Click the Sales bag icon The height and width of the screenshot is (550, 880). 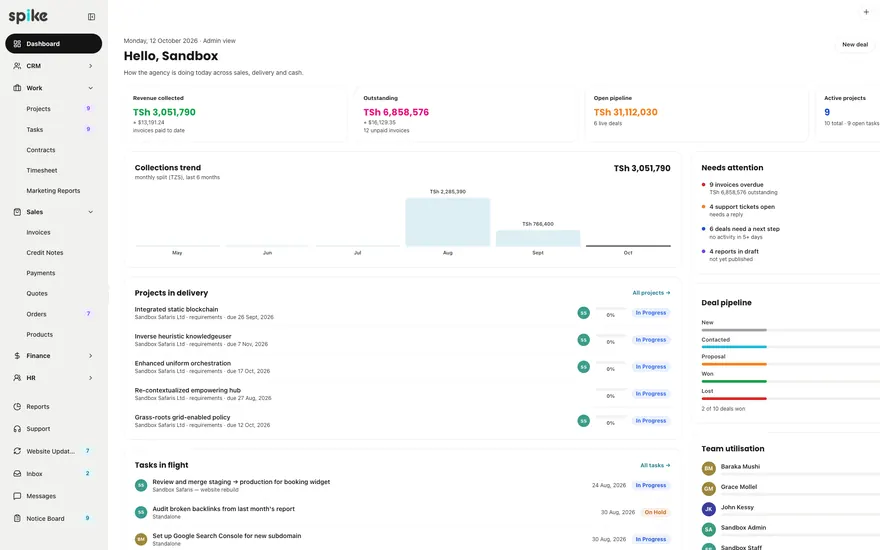(17, 212)
